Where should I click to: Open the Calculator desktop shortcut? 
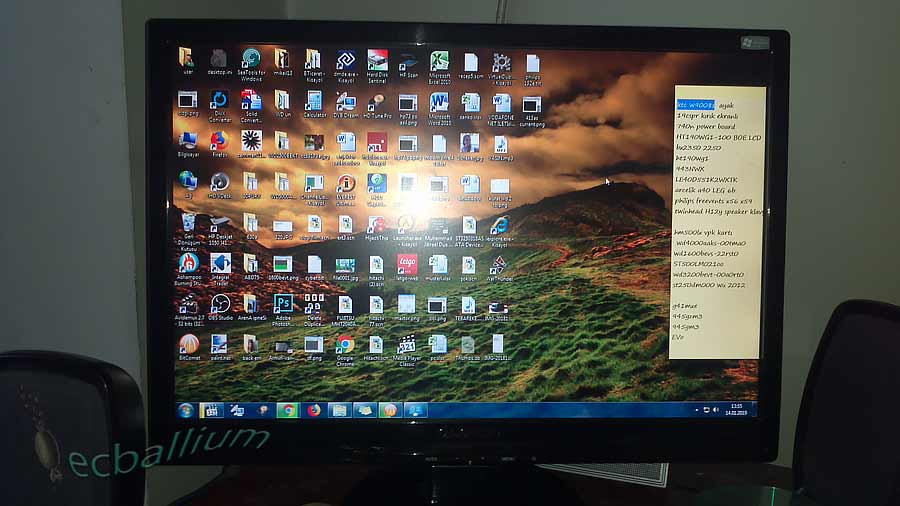(x=314, y=102)
